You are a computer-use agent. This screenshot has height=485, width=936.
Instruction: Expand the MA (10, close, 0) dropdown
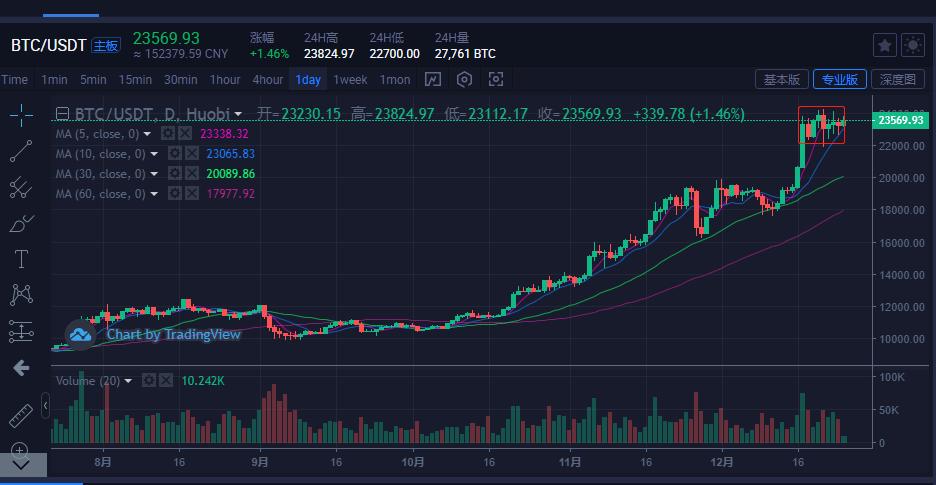tap(154, 154)
